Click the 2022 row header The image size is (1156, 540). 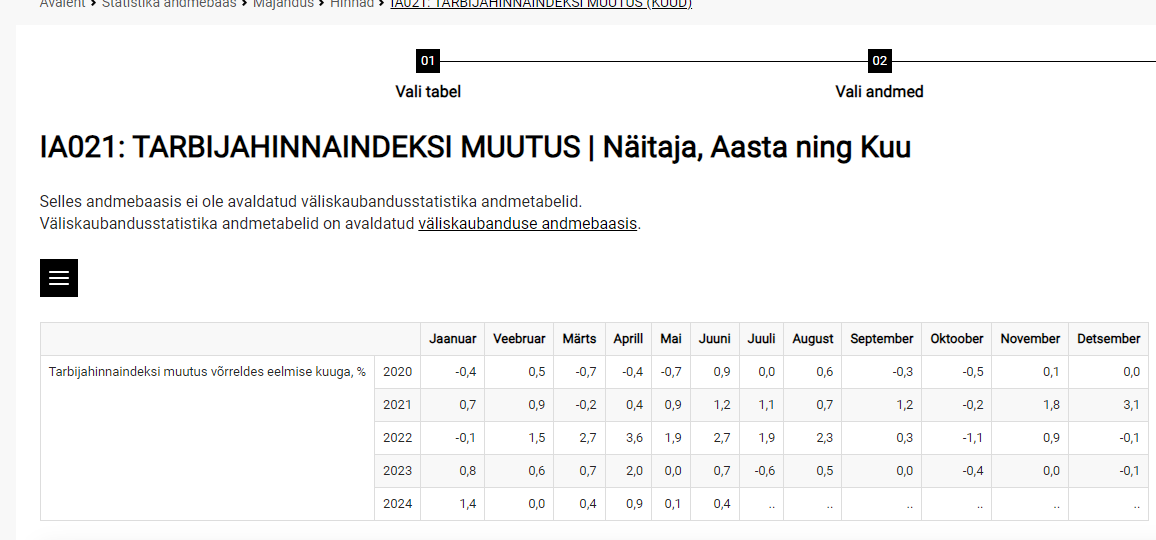[397, 438]
